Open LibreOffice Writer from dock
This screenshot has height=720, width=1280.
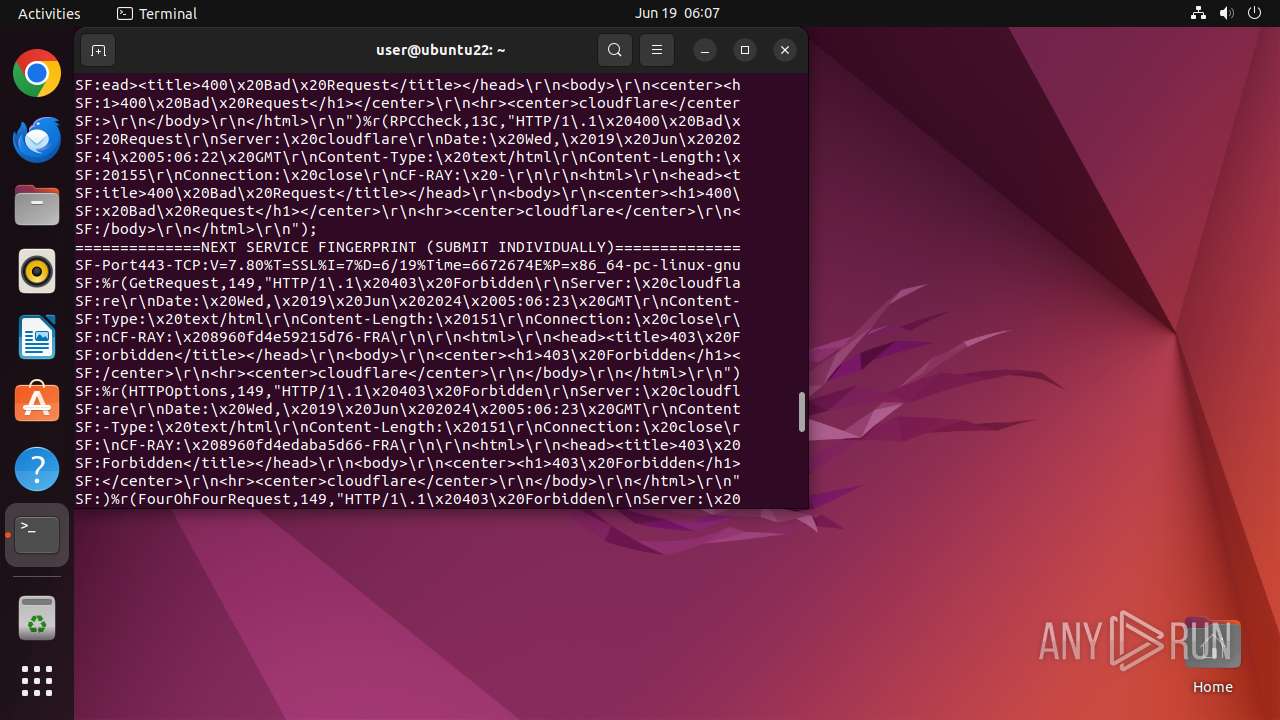37,337
